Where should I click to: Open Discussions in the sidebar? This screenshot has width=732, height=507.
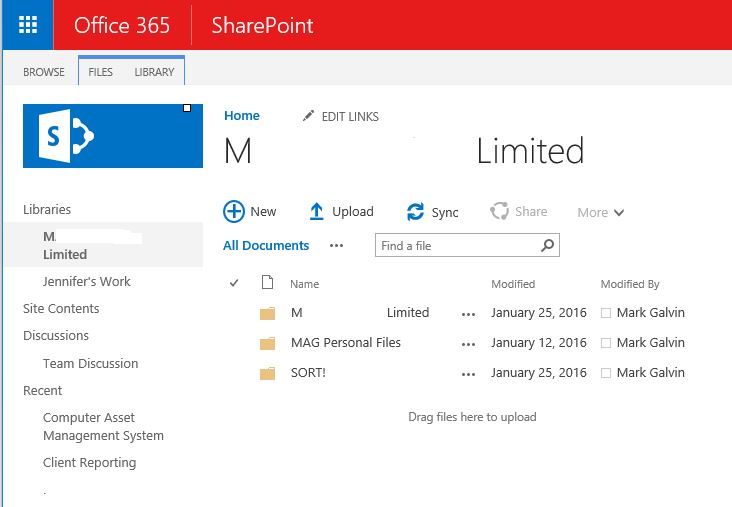pyautogui.click(x=56, y=335)
